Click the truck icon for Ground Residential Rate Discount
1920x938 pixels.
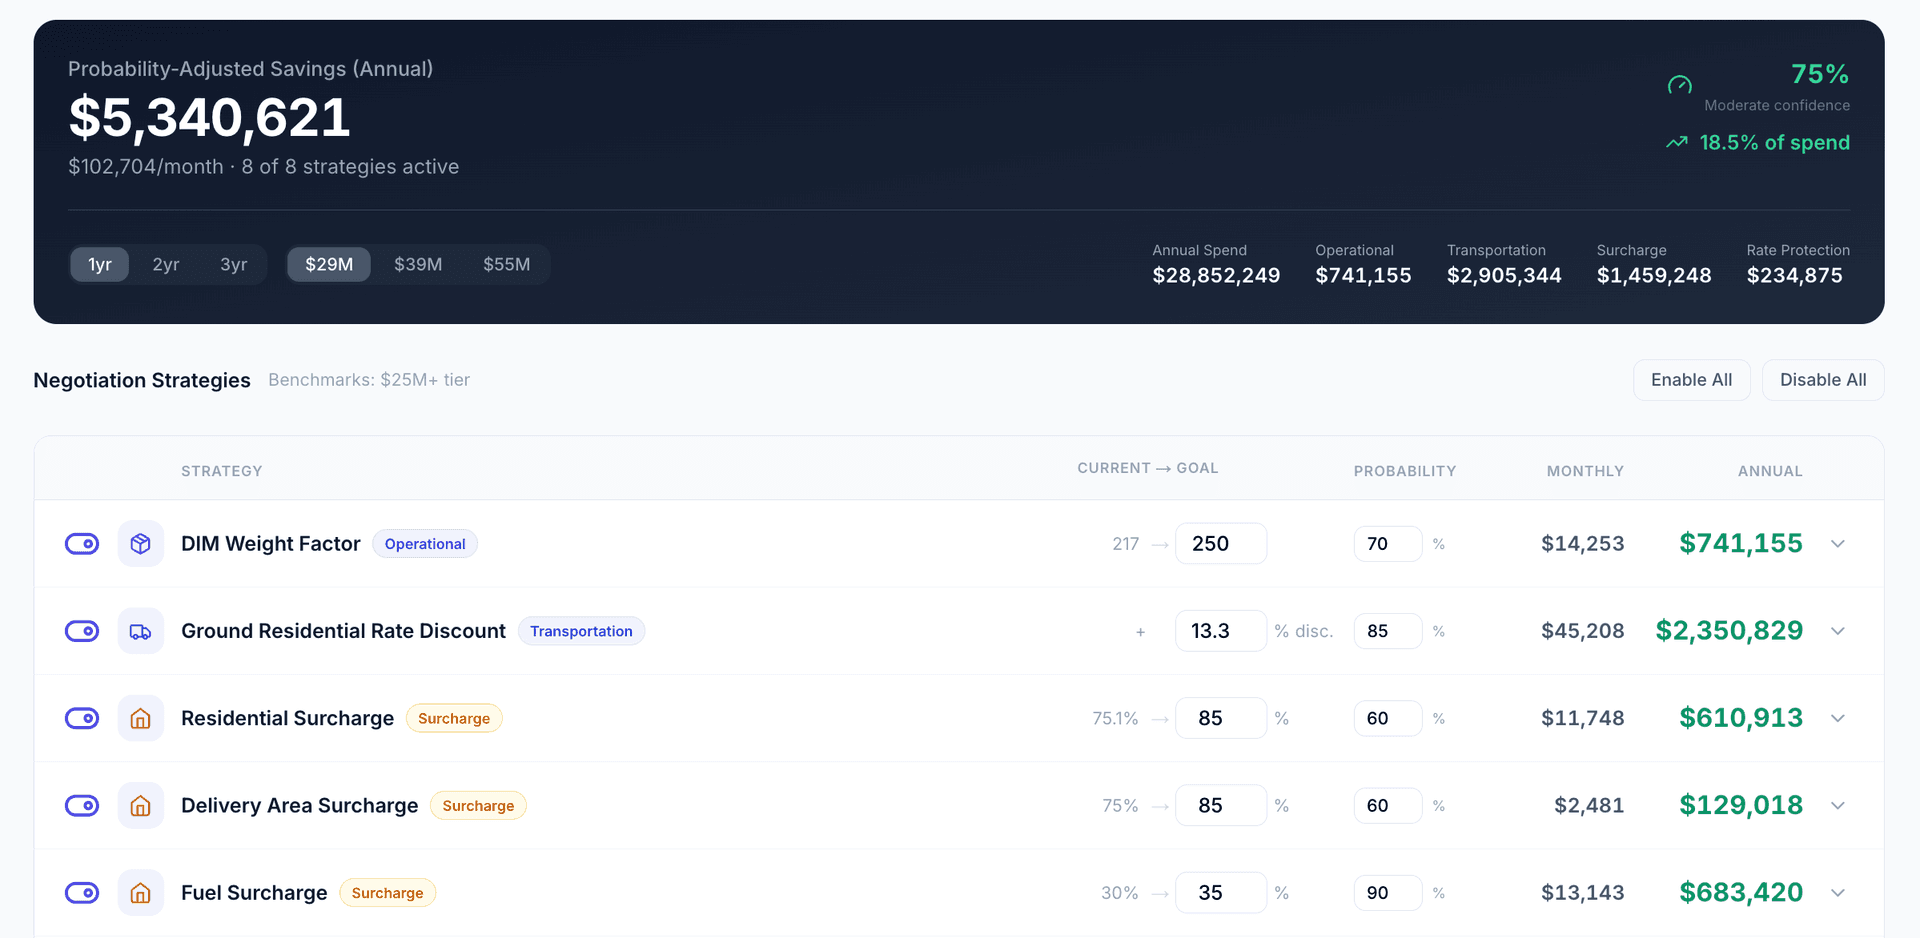(140, 631)
